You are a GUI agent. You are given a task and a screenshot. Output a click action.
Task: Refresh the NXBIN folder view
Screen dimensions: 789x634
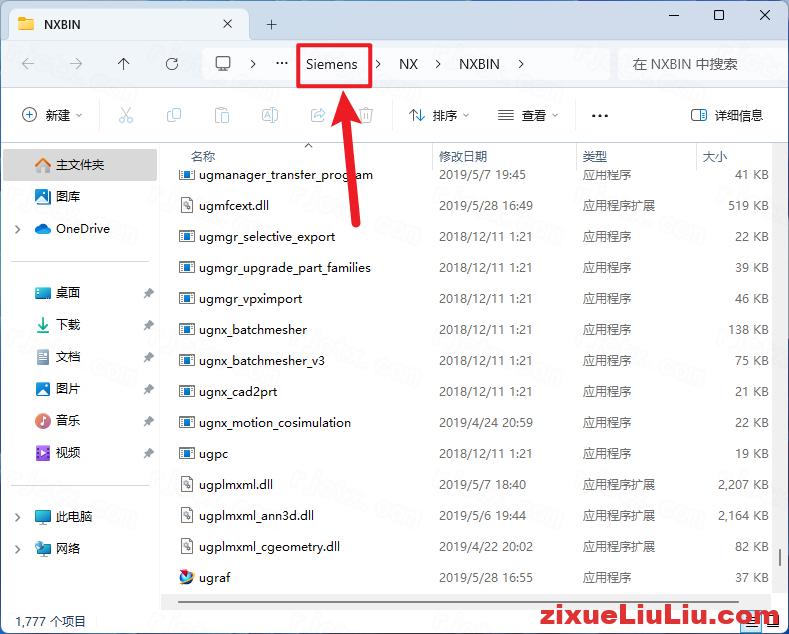(172, 64)
